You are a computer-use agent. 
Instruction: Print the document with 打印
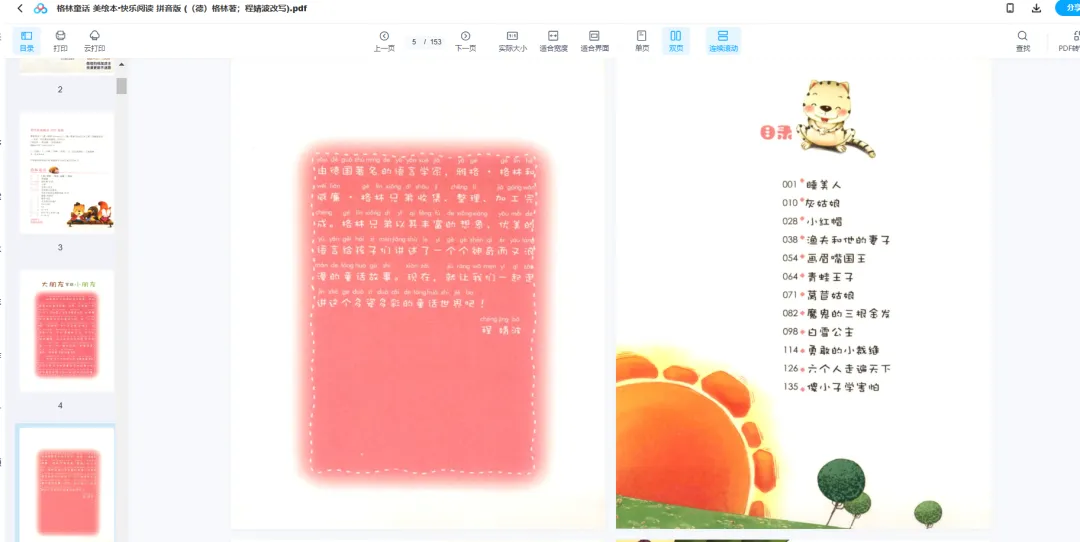click(61, 41)
